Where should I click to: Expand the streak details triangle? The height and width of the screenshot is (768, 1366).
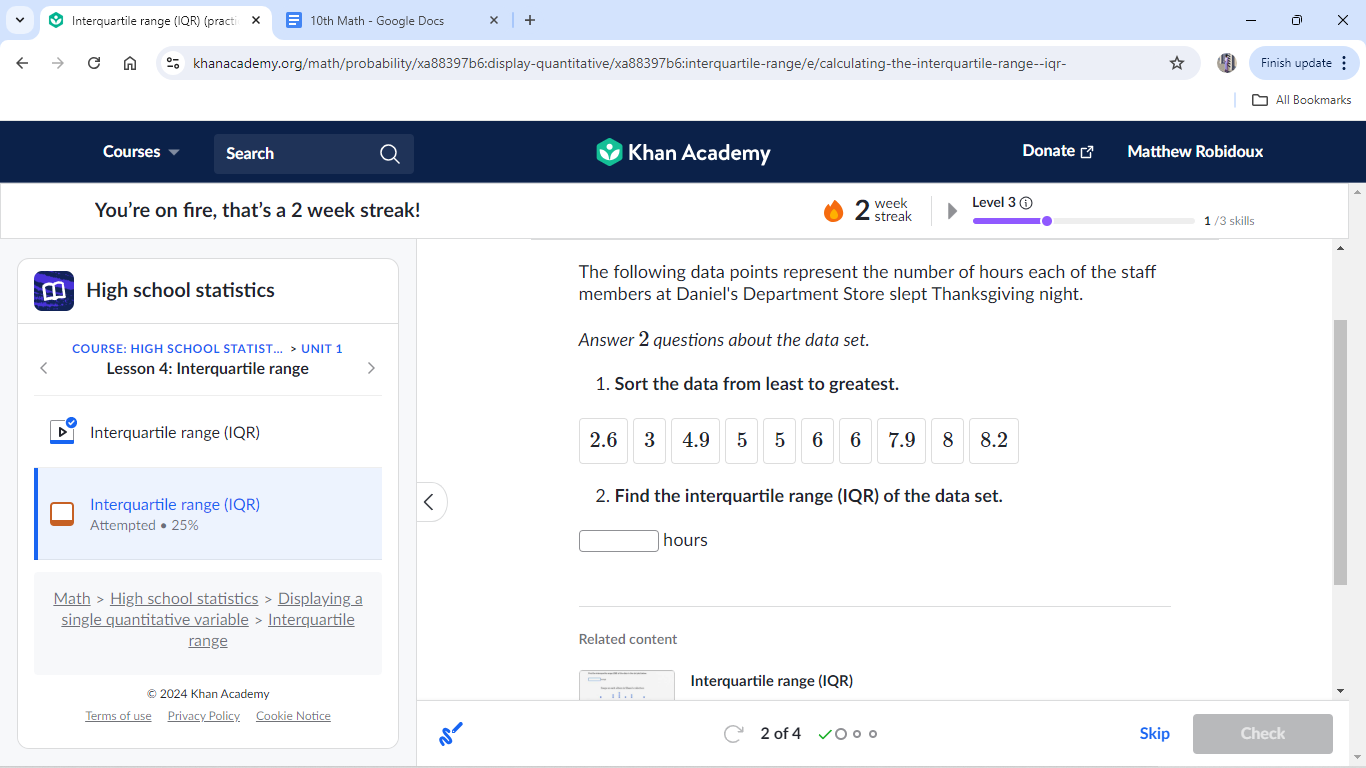[x=952, y=211]
